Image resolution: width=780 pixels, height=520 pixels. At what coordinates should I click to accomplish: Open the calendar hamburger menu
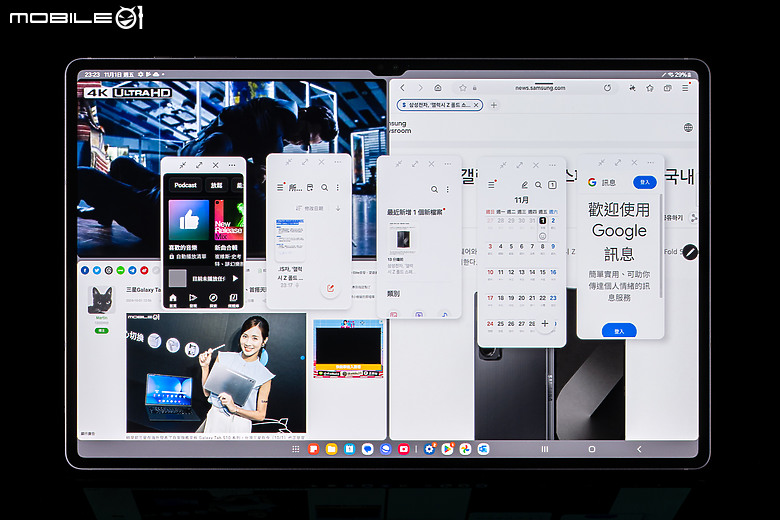(x=491, y=185)
